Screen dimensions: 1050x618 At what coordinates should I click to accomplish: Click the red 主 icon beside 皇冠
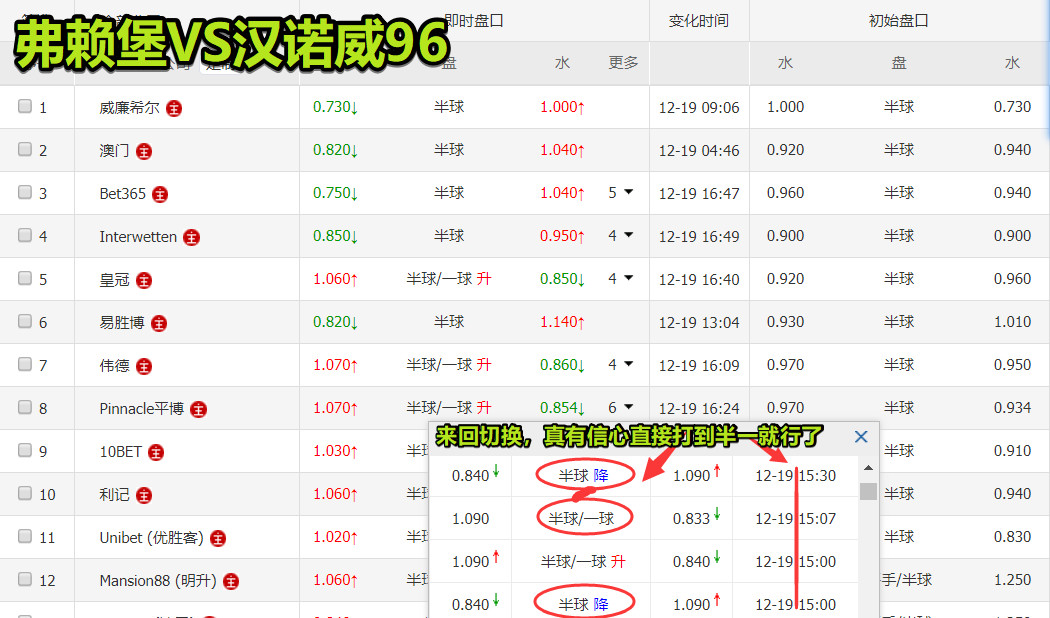coord(144,280)
